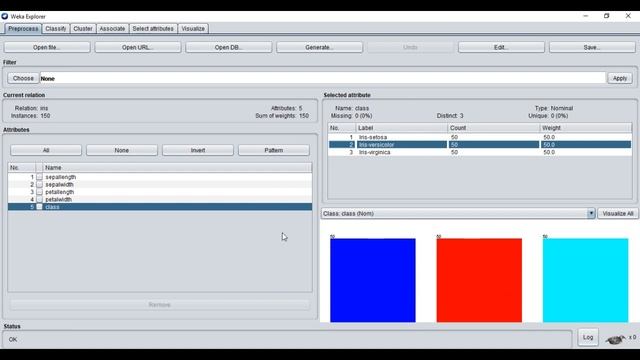Open the Select attributes tab
This screenshot has height=360, width=640.
(153, 29)
